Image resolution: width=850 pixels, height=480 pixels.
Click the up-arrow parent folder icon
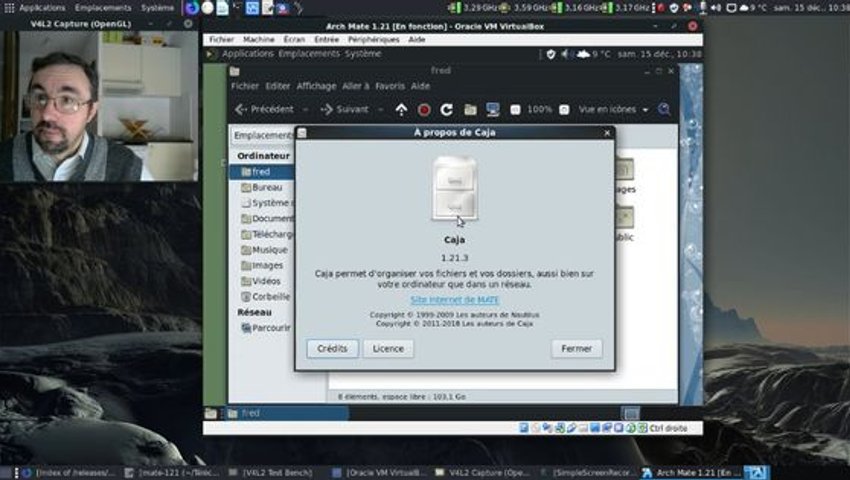click(401, 110)
